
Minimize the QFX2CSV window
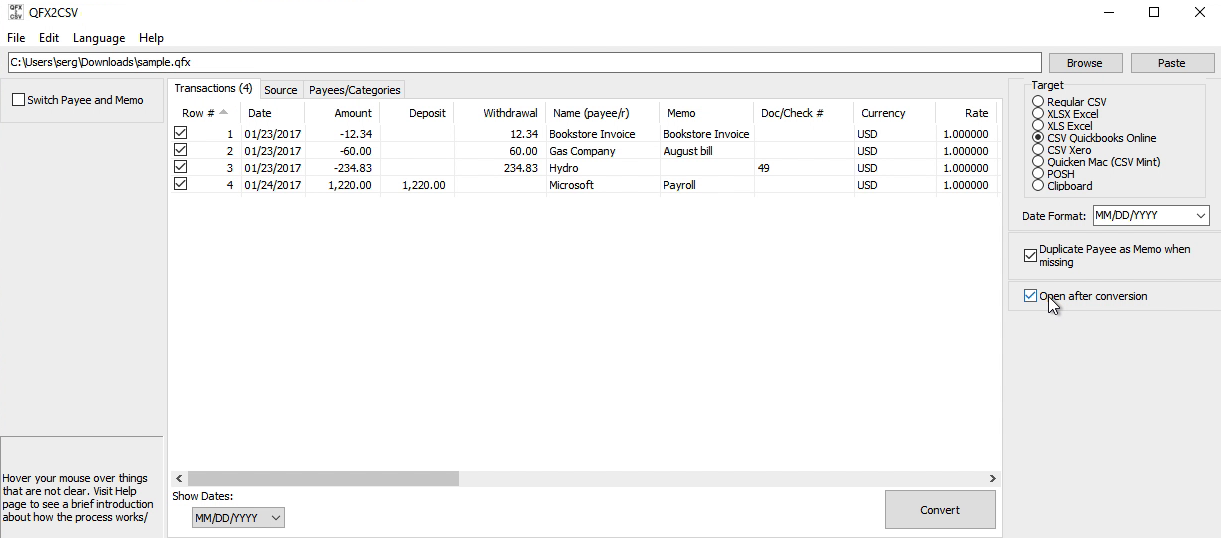coord(1108,12)
